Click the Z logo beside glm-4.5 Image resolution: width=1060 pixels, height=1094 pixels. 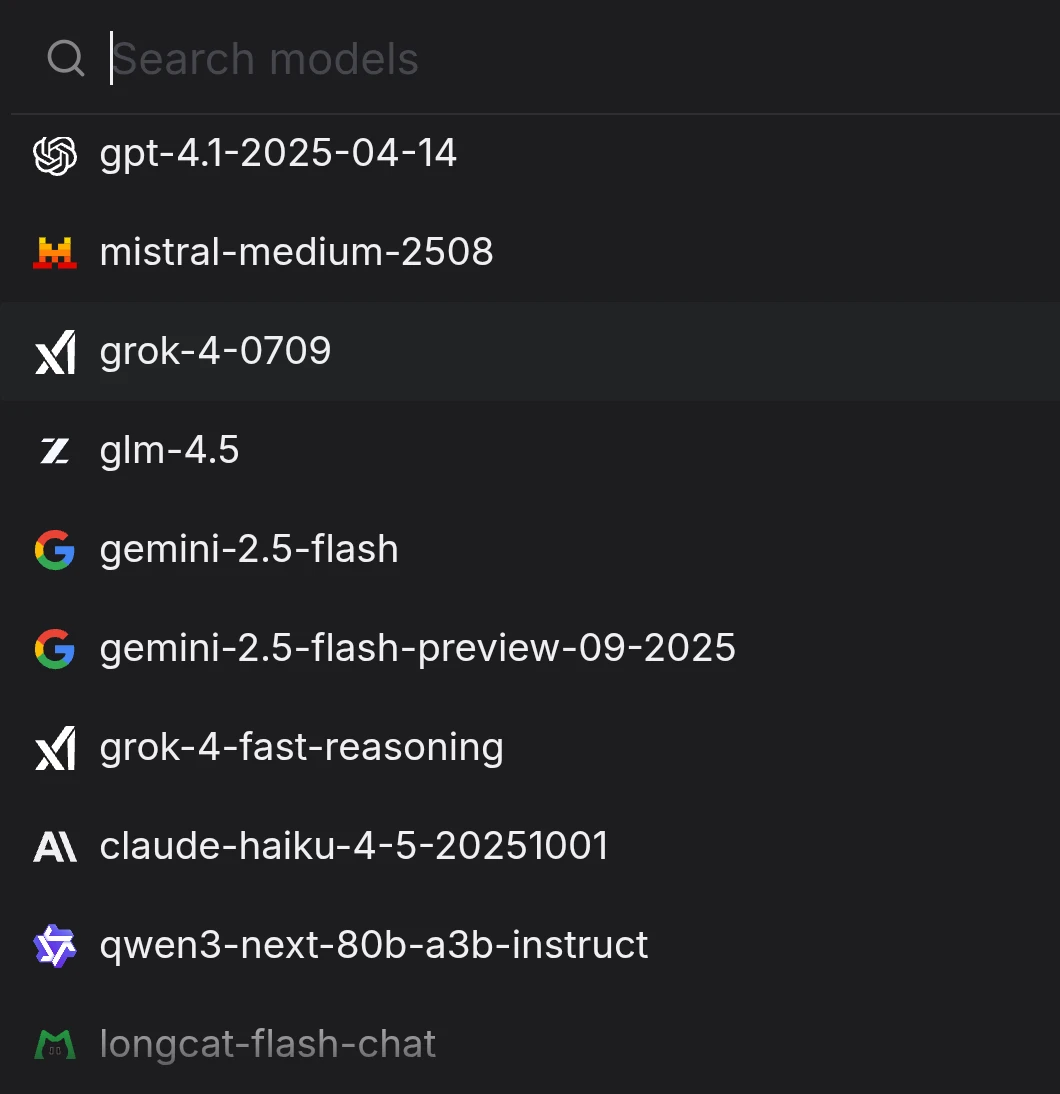(55, 451)
